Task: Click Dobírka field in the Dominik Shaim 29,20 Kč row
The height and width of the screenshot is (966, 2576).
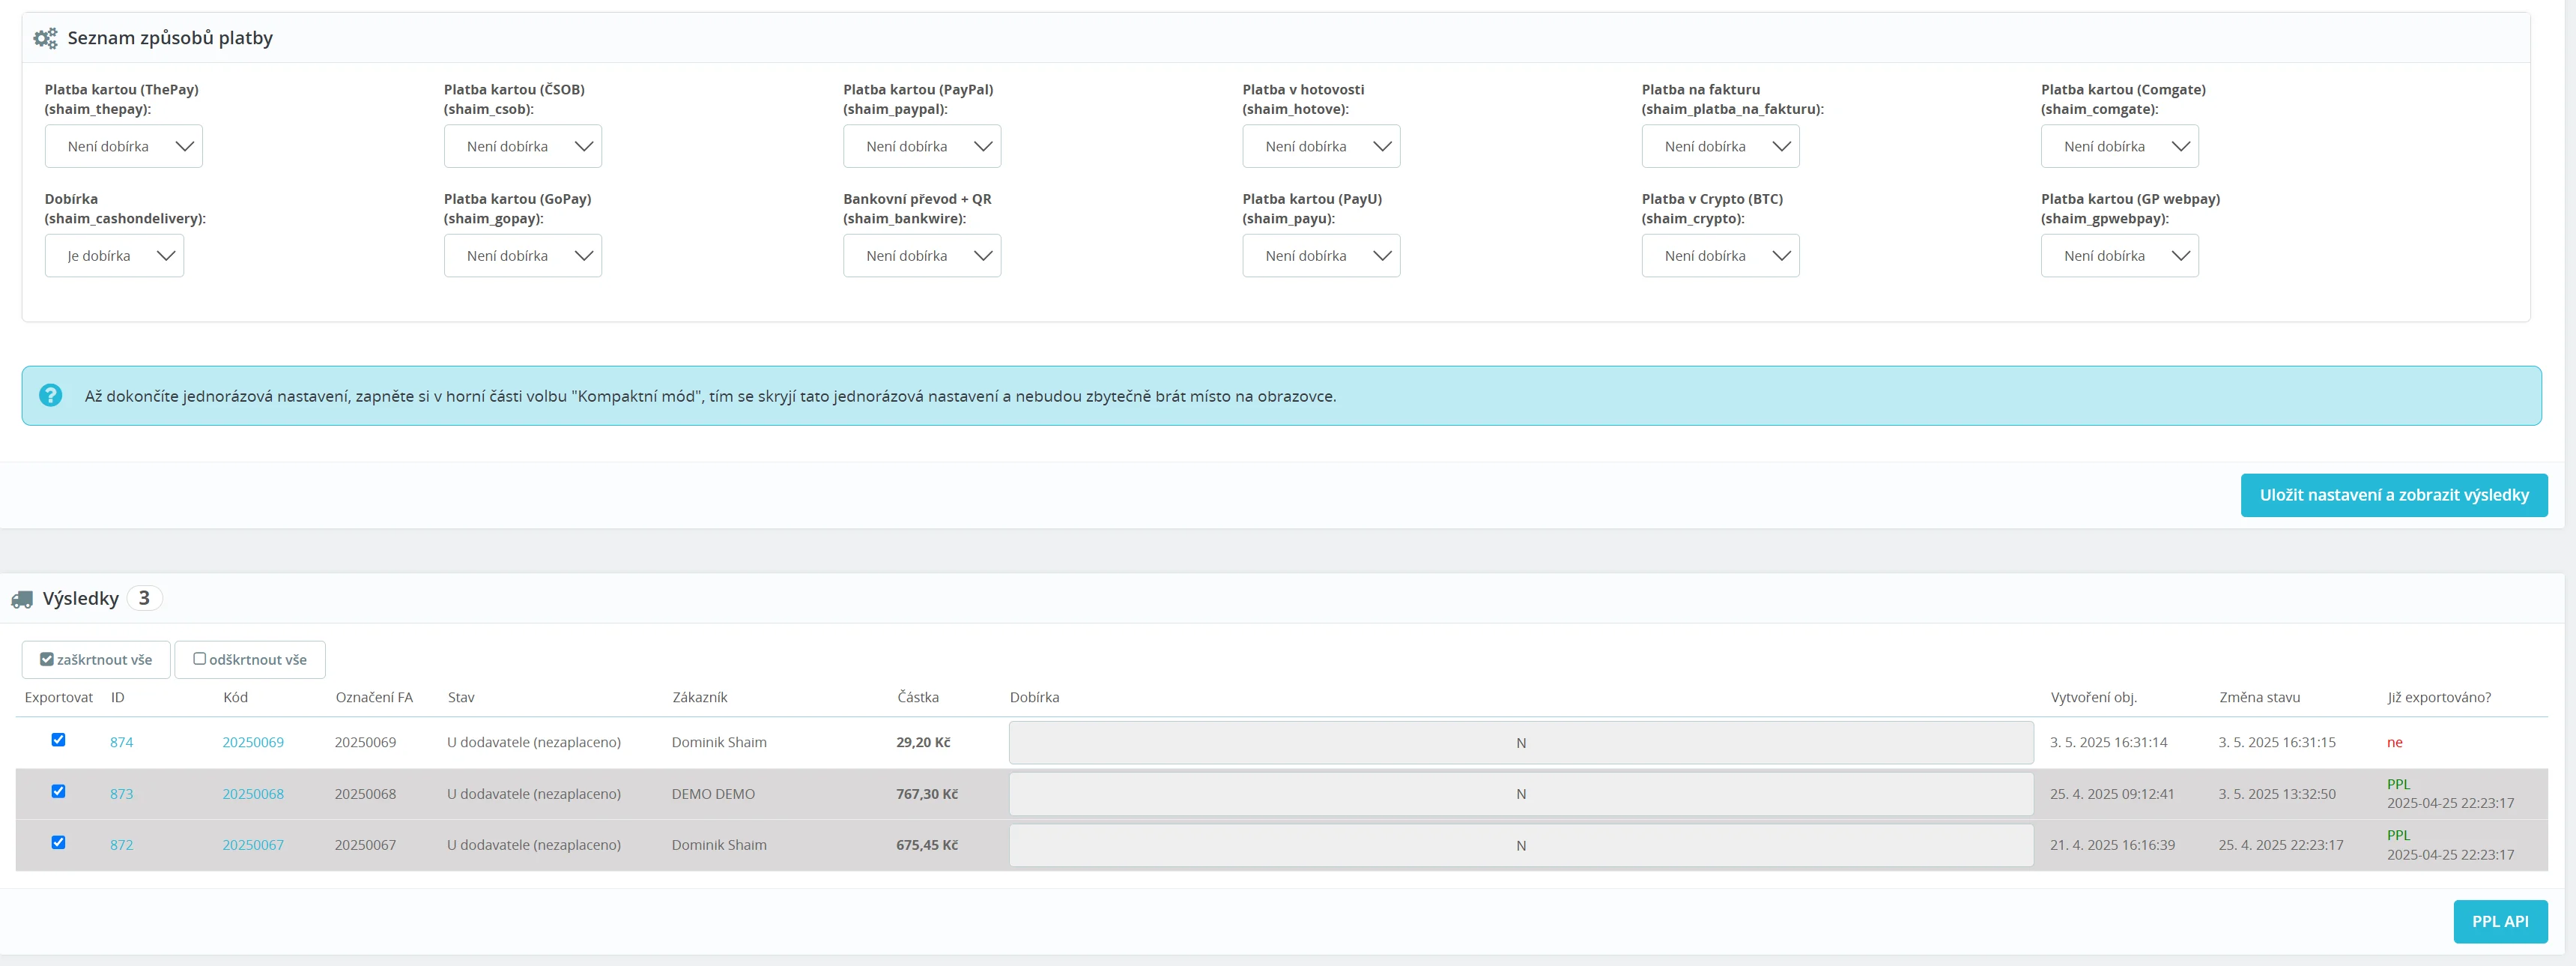Action: pyautogui.click(x=1520, y=743)
